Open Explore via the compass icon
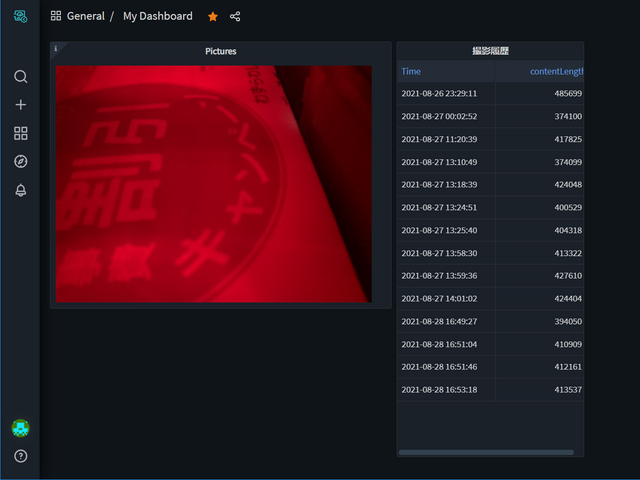The image size is (640, 480). pyautogui.click(x=20, y=161)
